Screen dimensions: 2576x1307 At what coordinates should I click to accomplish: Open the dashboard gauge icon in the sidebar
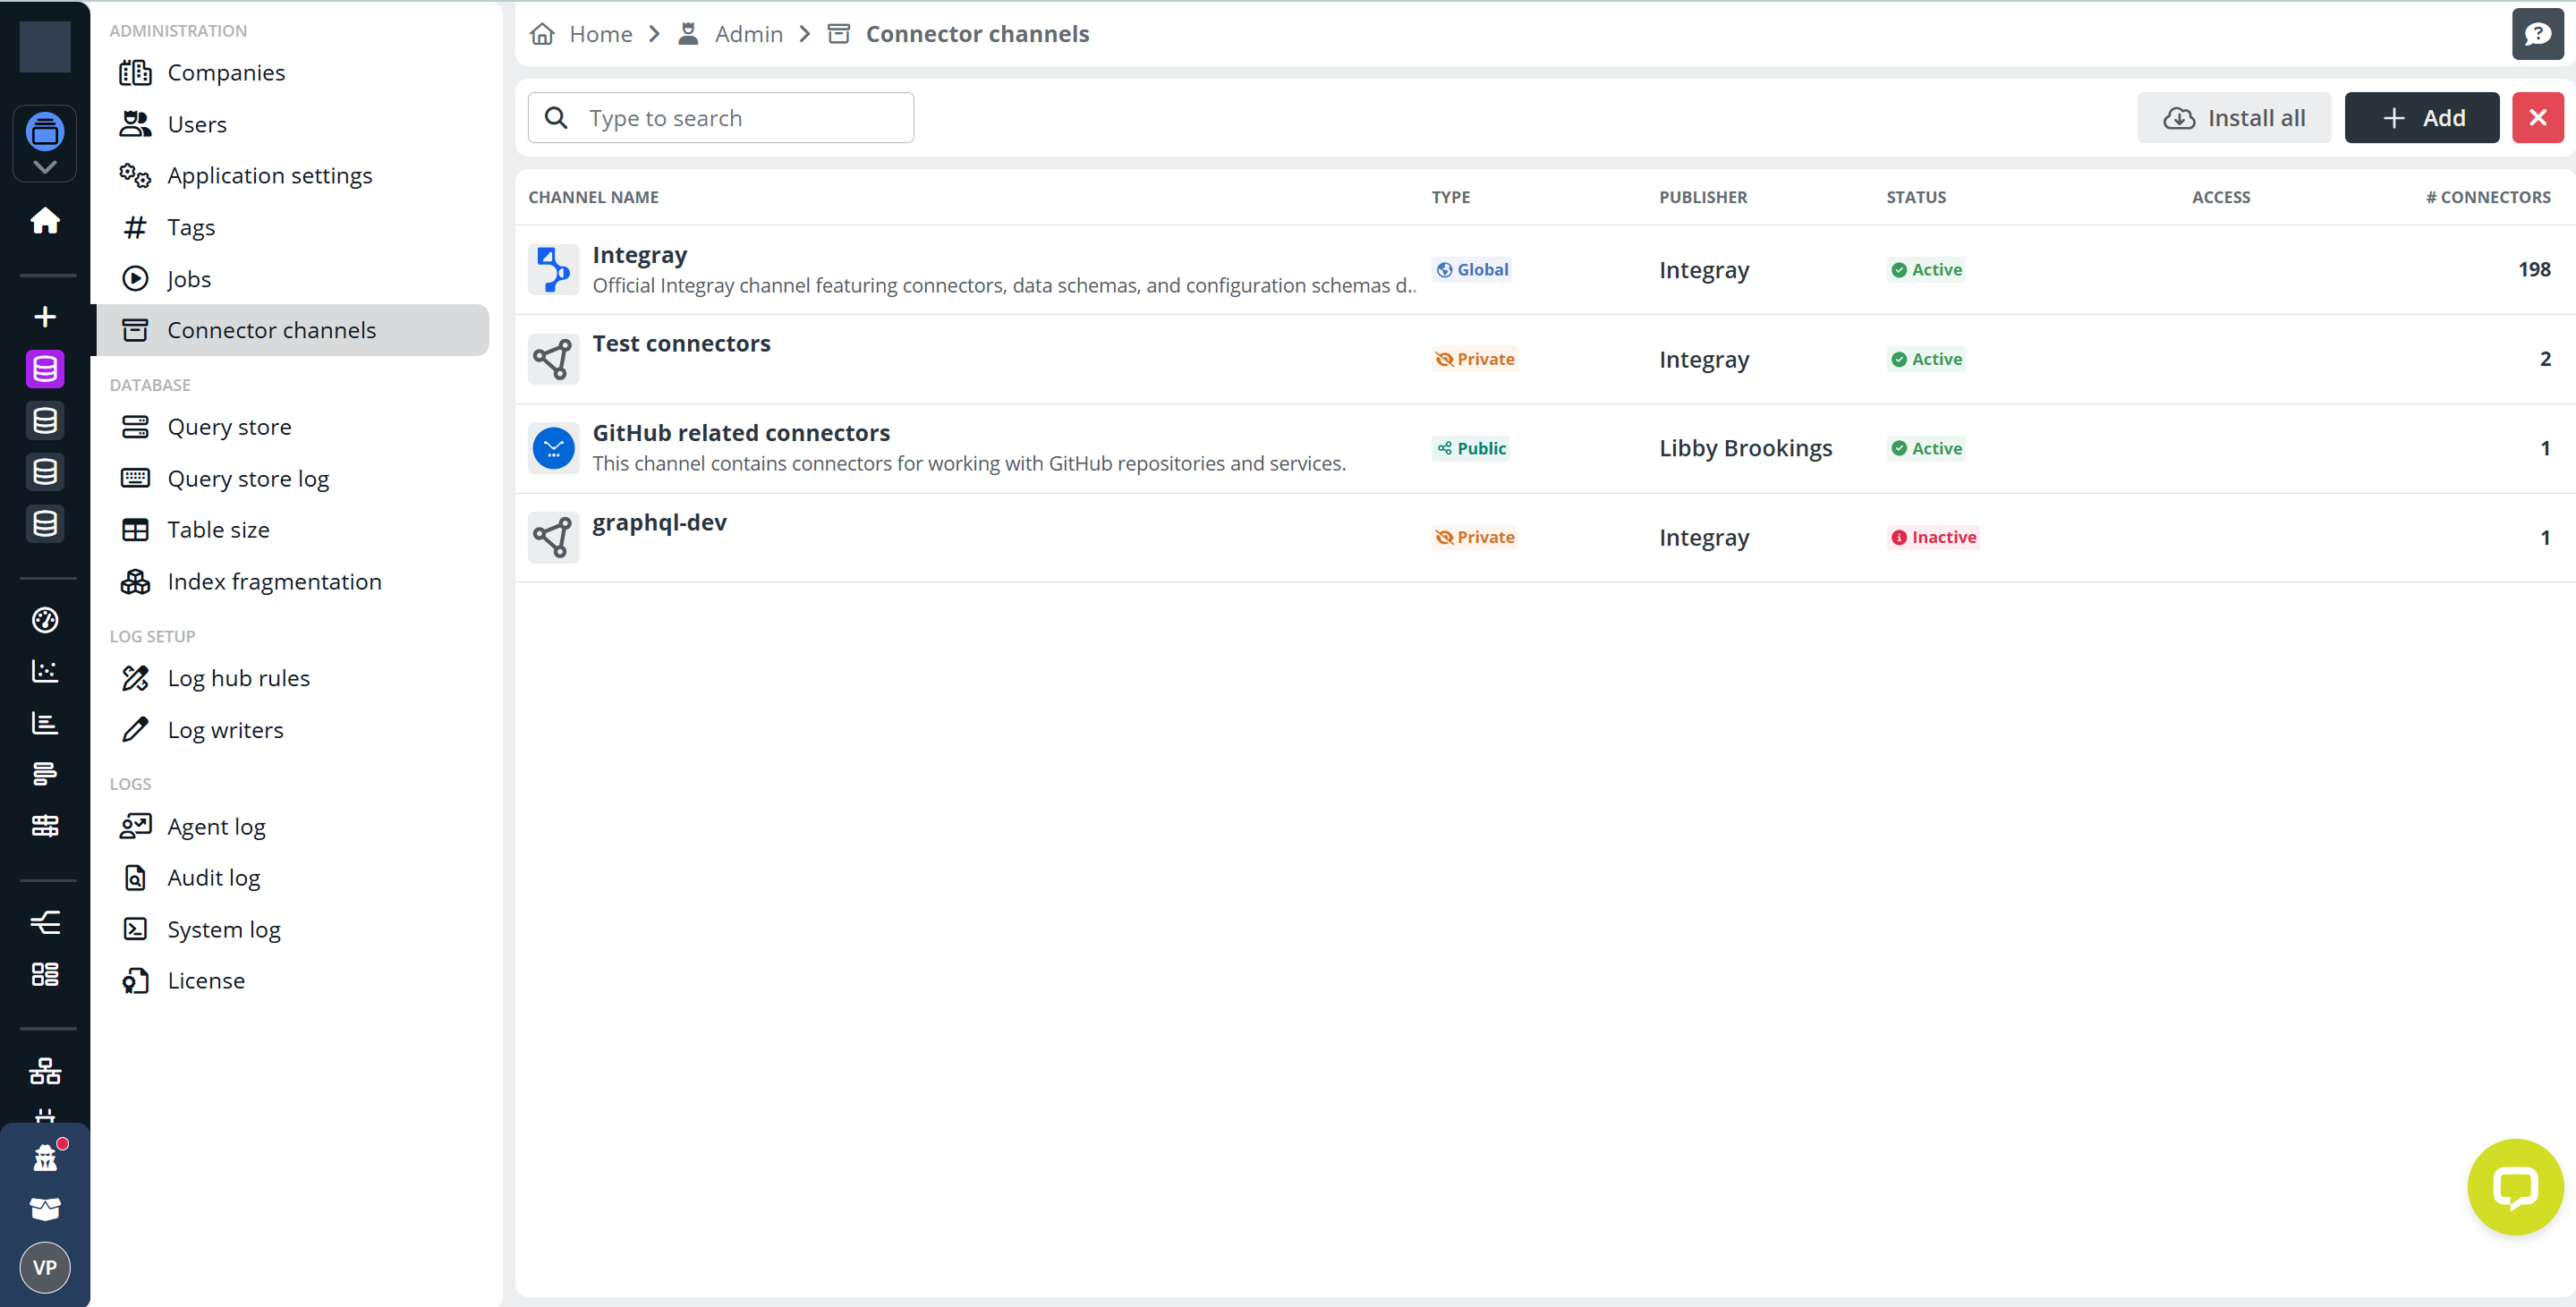click(45, 620)
